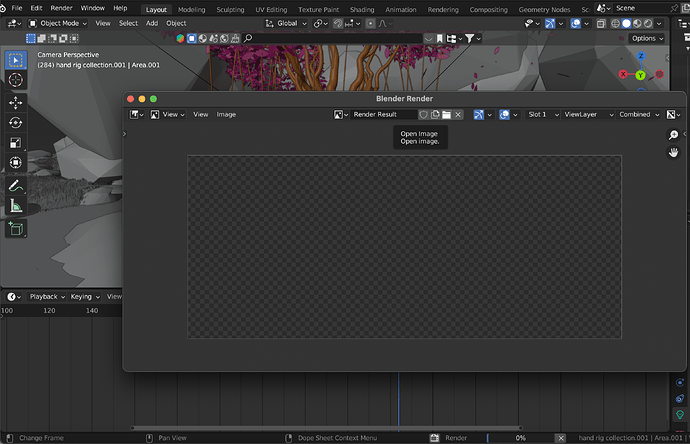Select the Transform tool
The height and width of the screenshot is (444, 690).
16,163
